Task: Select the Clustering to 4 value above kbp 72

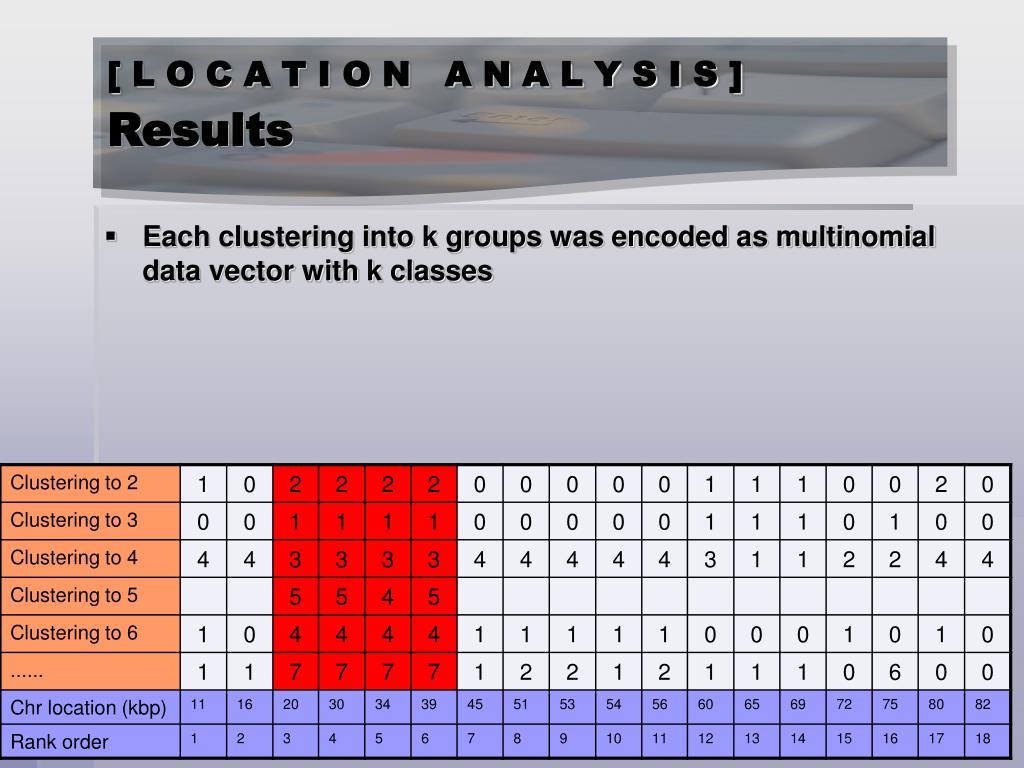Action: (x=848, y=560)
